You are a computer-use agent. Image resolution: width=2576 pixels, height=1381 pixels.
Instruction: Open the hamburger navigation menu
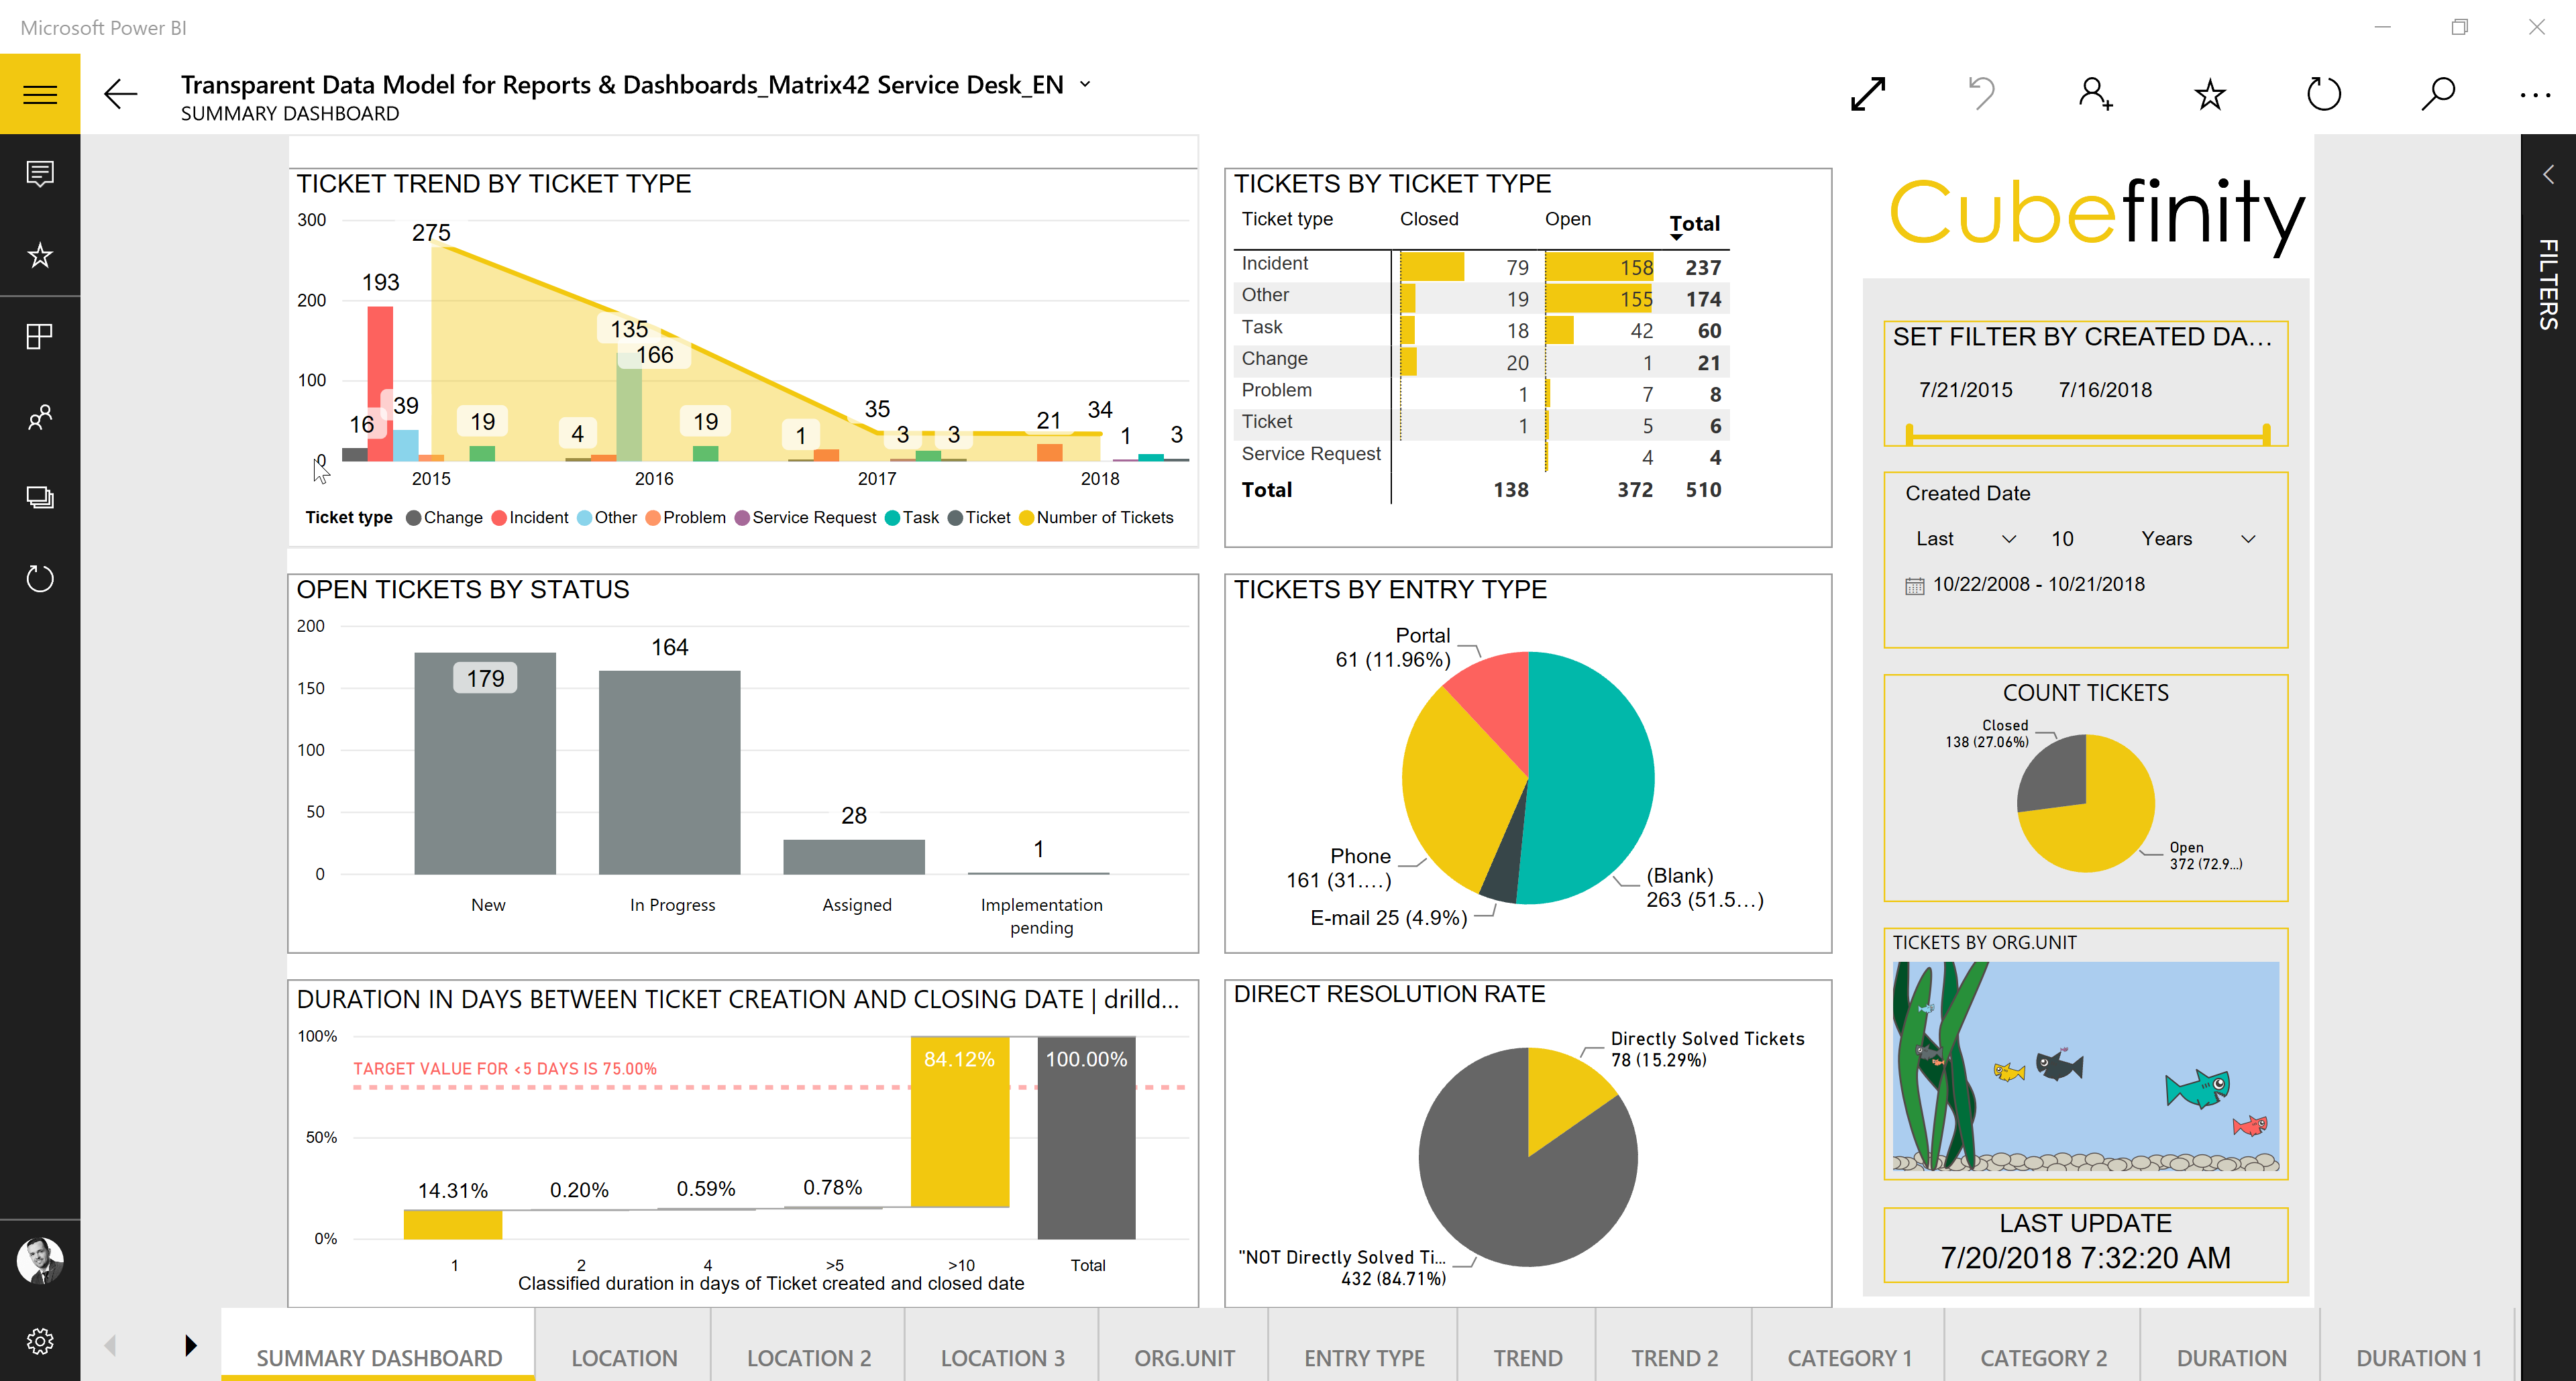pos(40,93)
